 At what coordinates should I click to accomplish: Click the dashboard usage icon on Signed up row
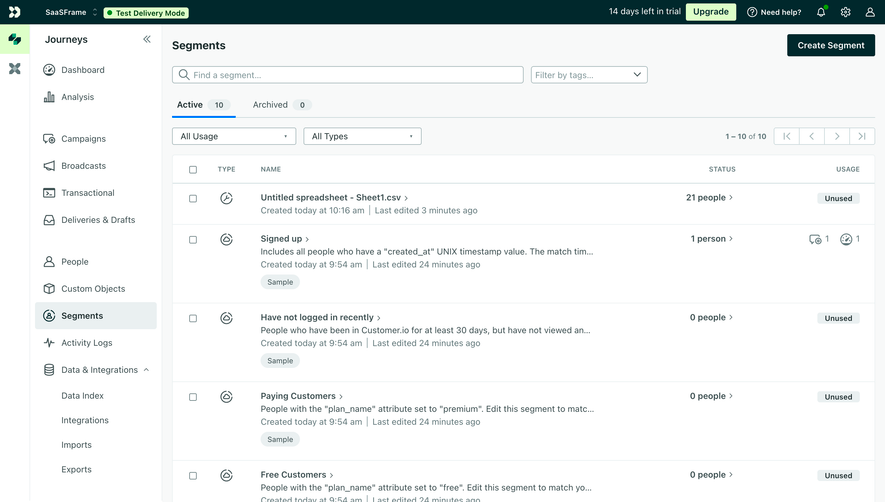coord(846,239)
